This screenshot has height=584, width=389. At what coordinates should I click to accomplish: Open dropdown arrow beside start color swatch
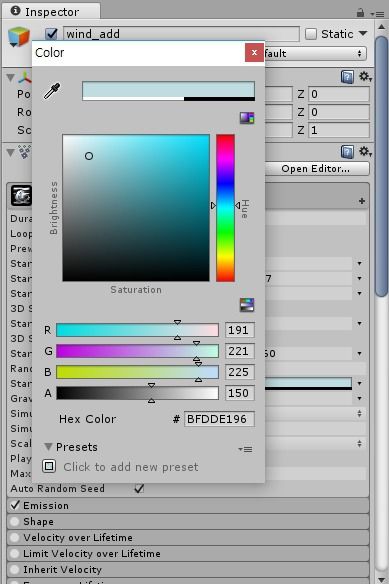tap(360, 383)
